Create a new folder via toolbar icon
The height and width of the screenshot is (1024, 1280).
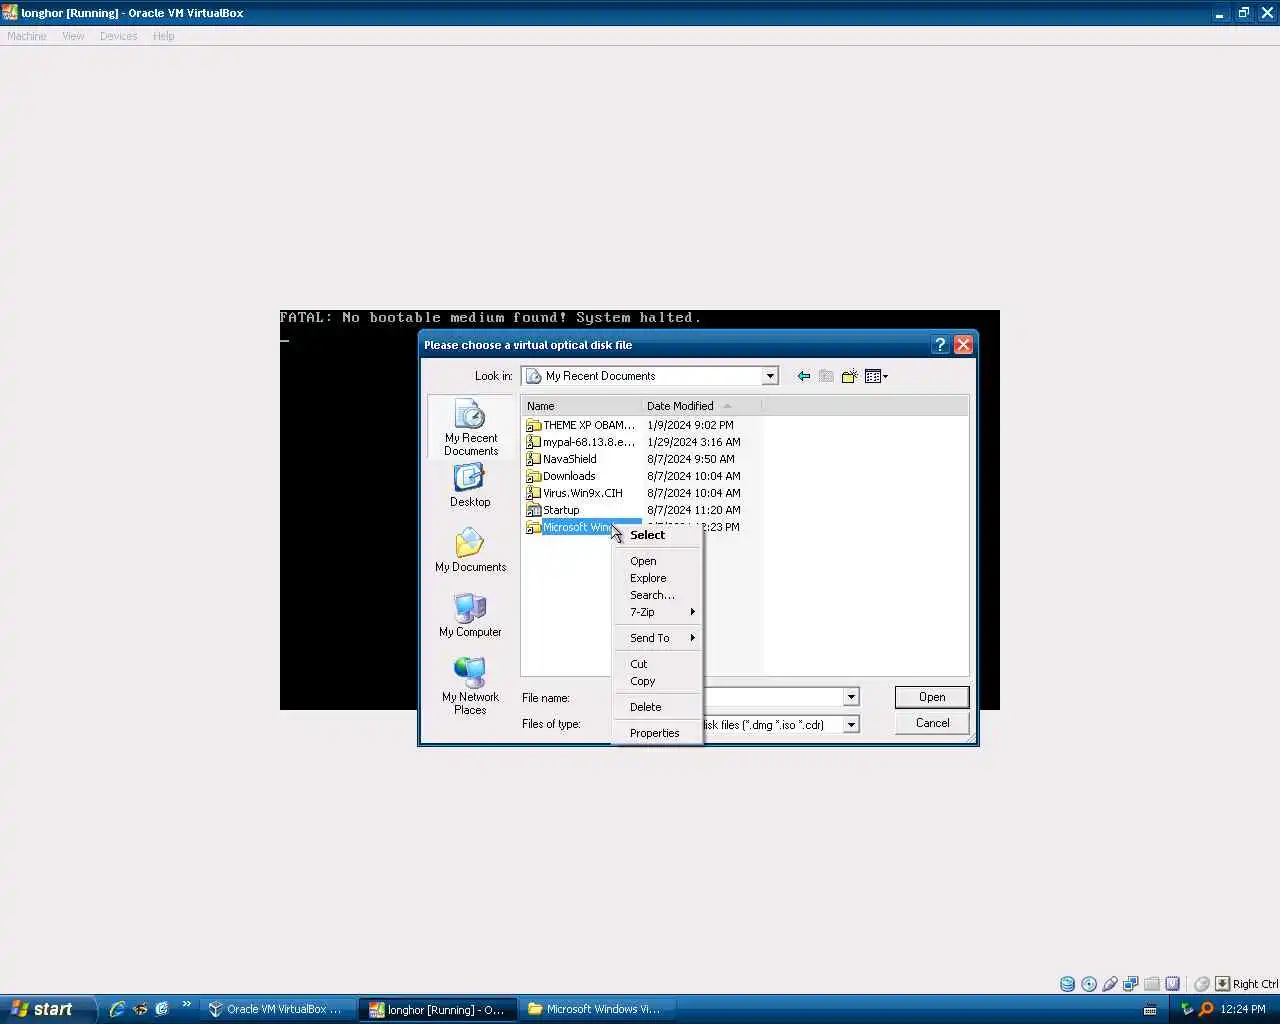pos(849,376)
